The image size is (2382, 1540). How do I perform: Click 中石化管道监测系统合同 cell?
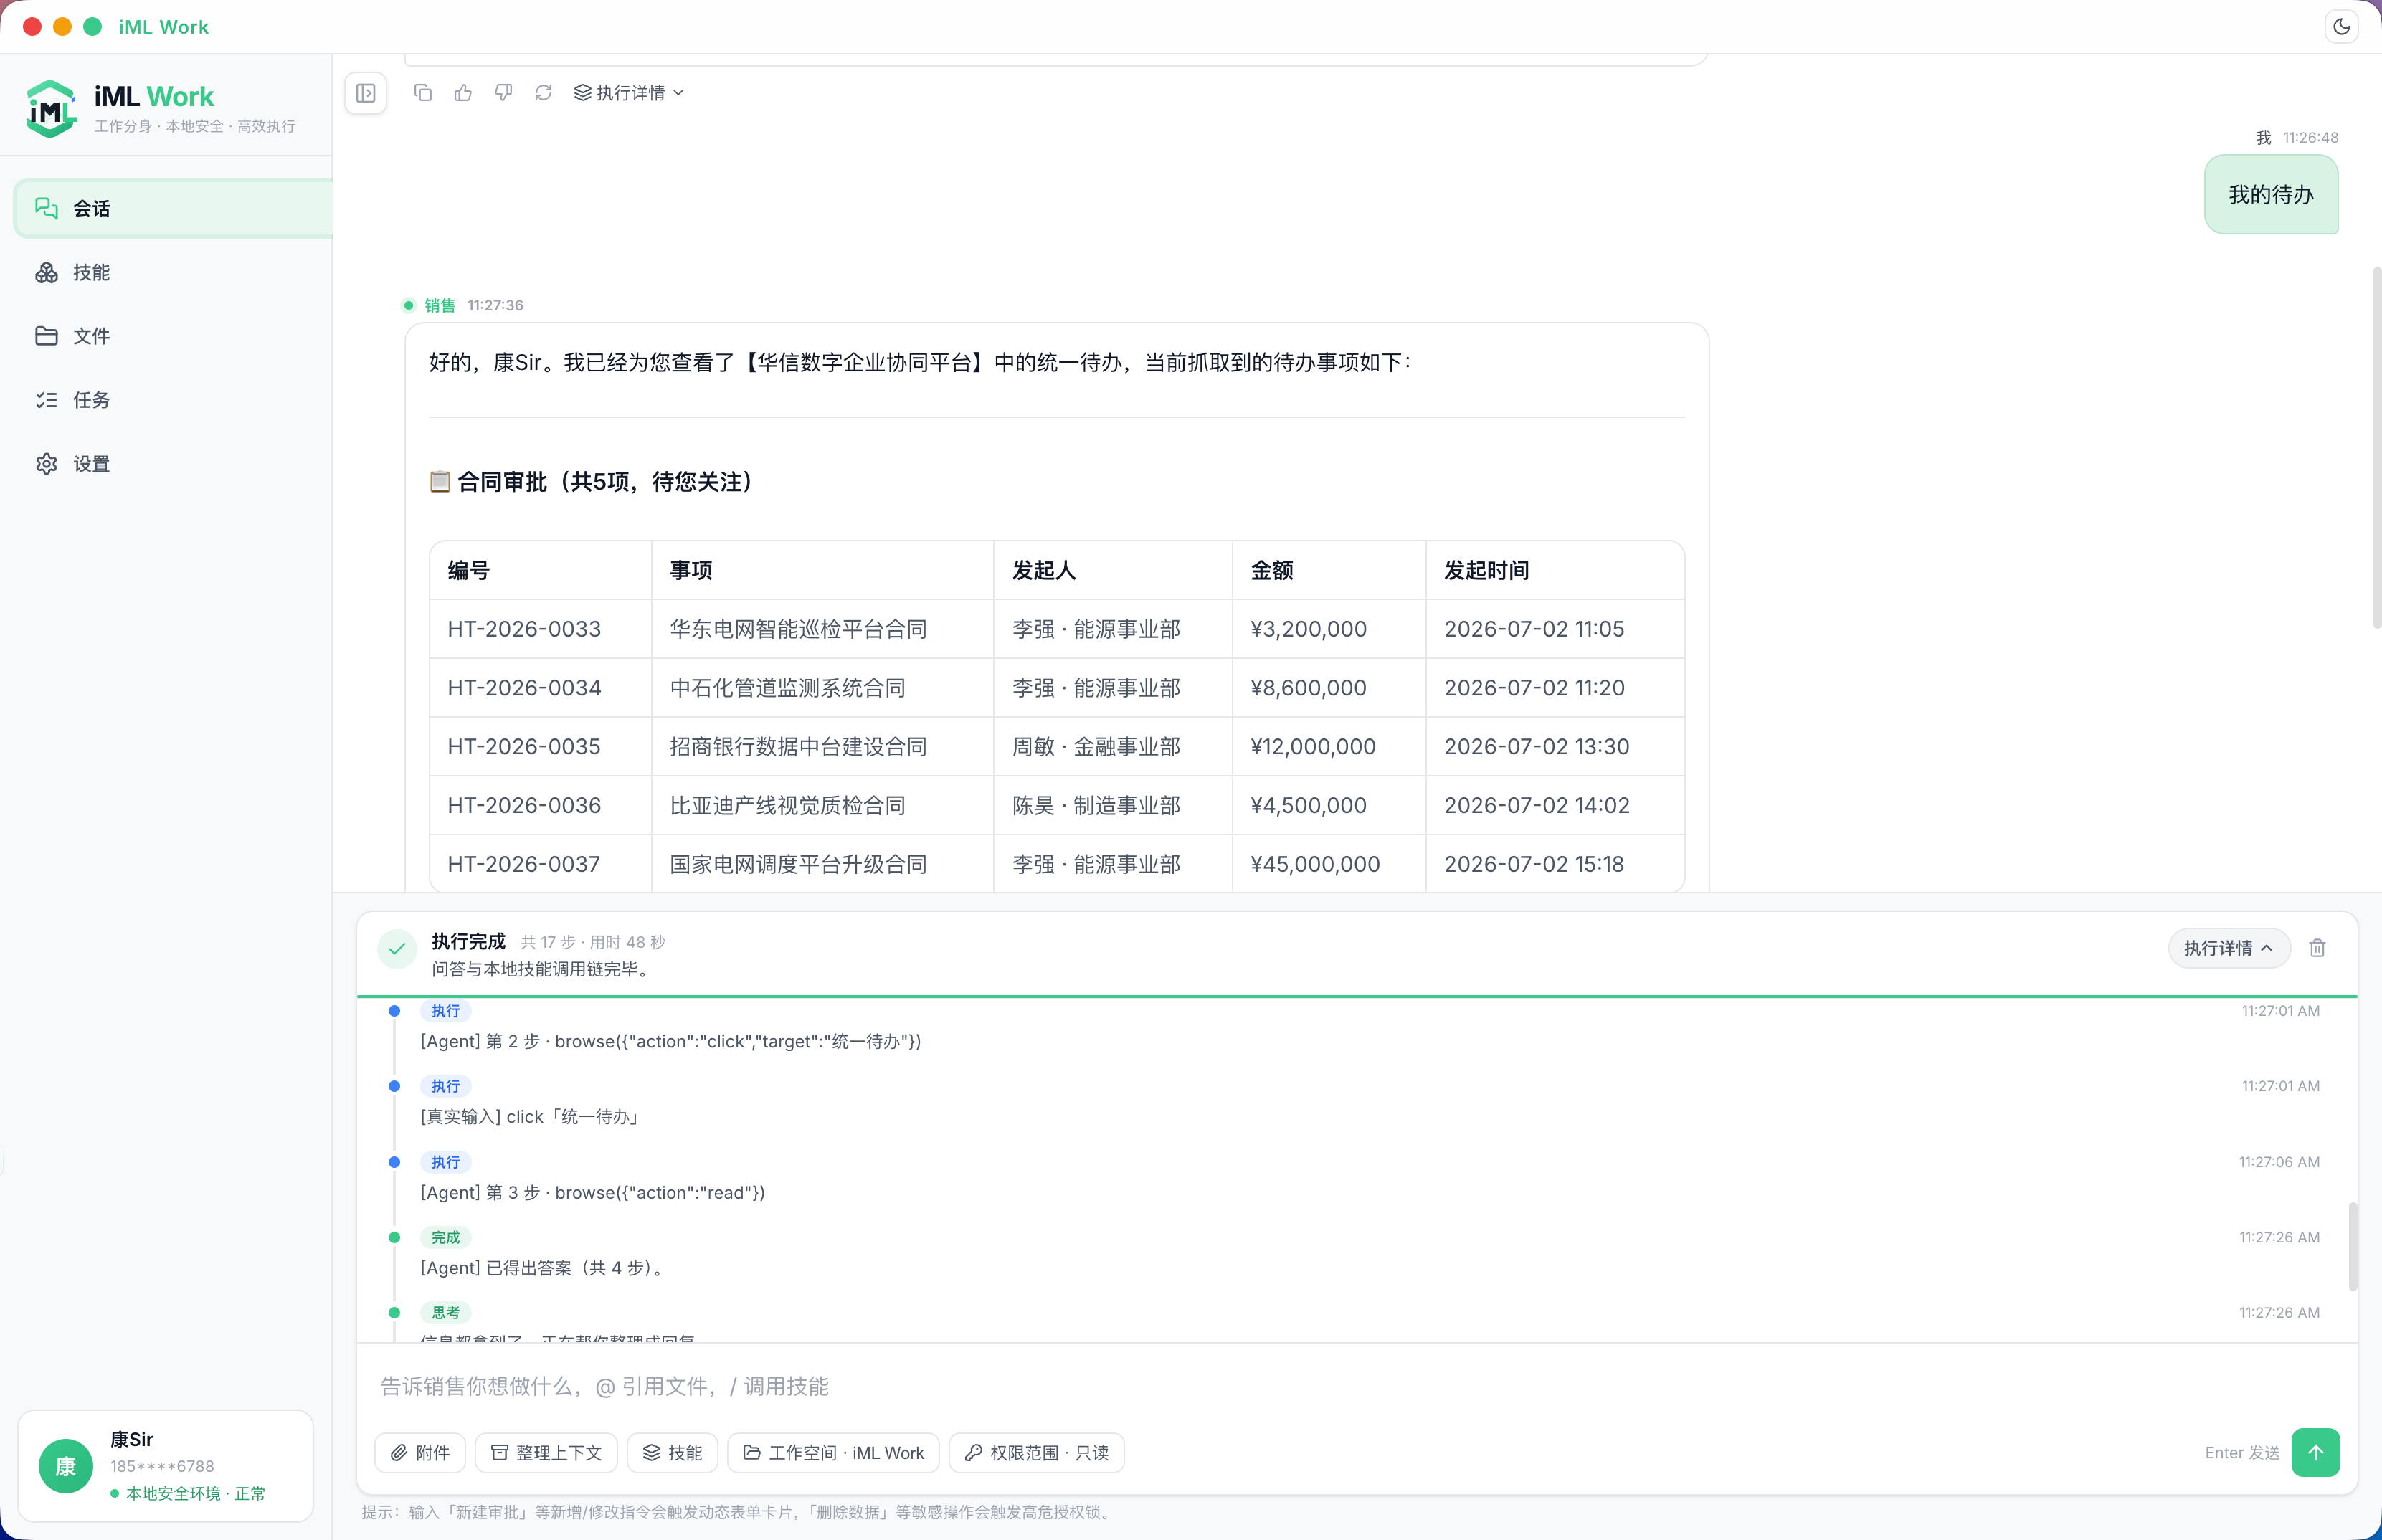tap(822, 688)
